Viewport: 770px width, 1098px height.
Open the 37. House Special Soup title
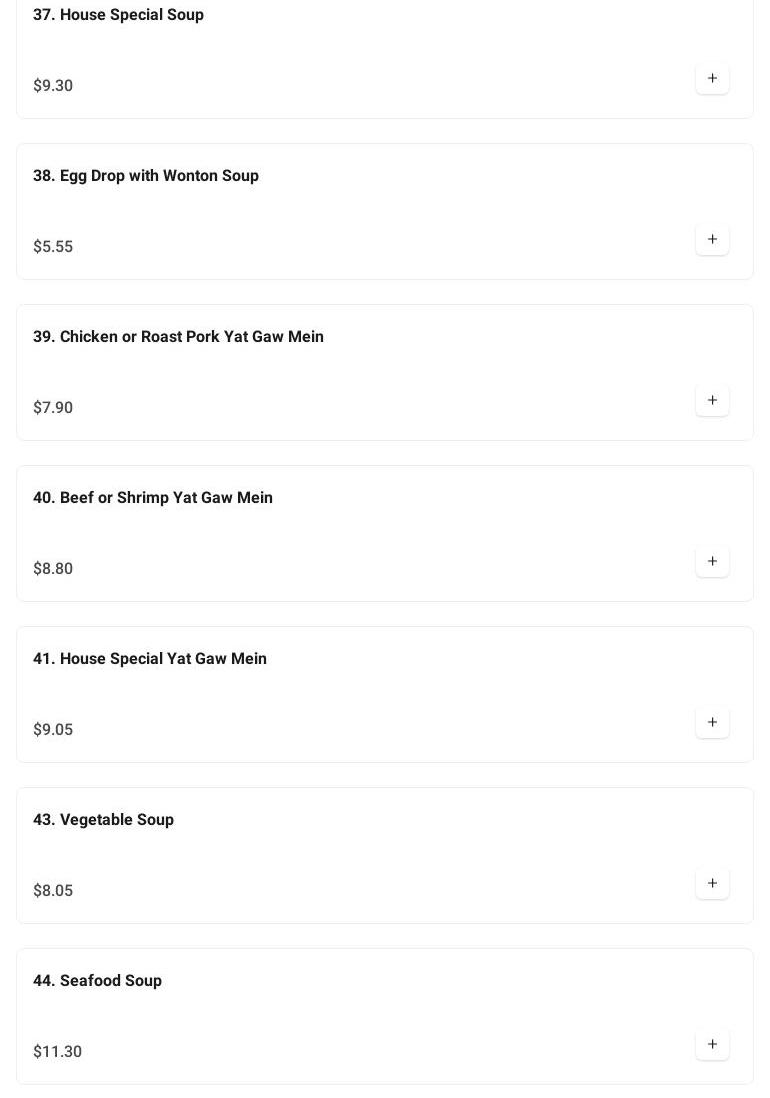[118, 15]
